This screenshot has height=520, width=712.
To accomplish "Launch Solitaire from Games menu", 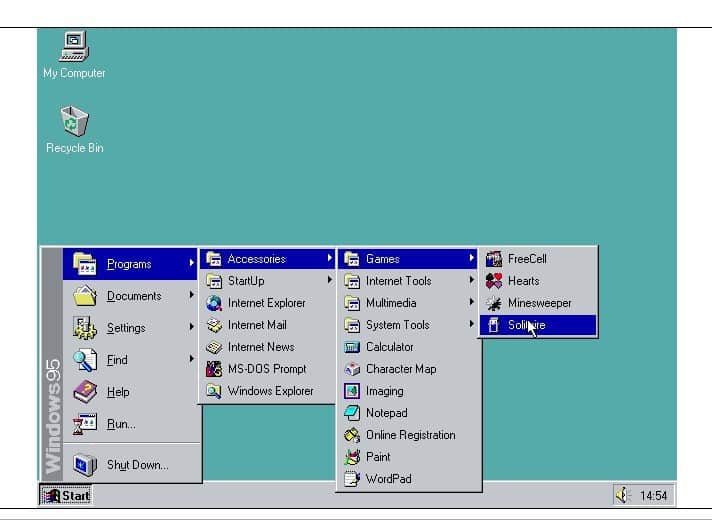I will (538, 325).
